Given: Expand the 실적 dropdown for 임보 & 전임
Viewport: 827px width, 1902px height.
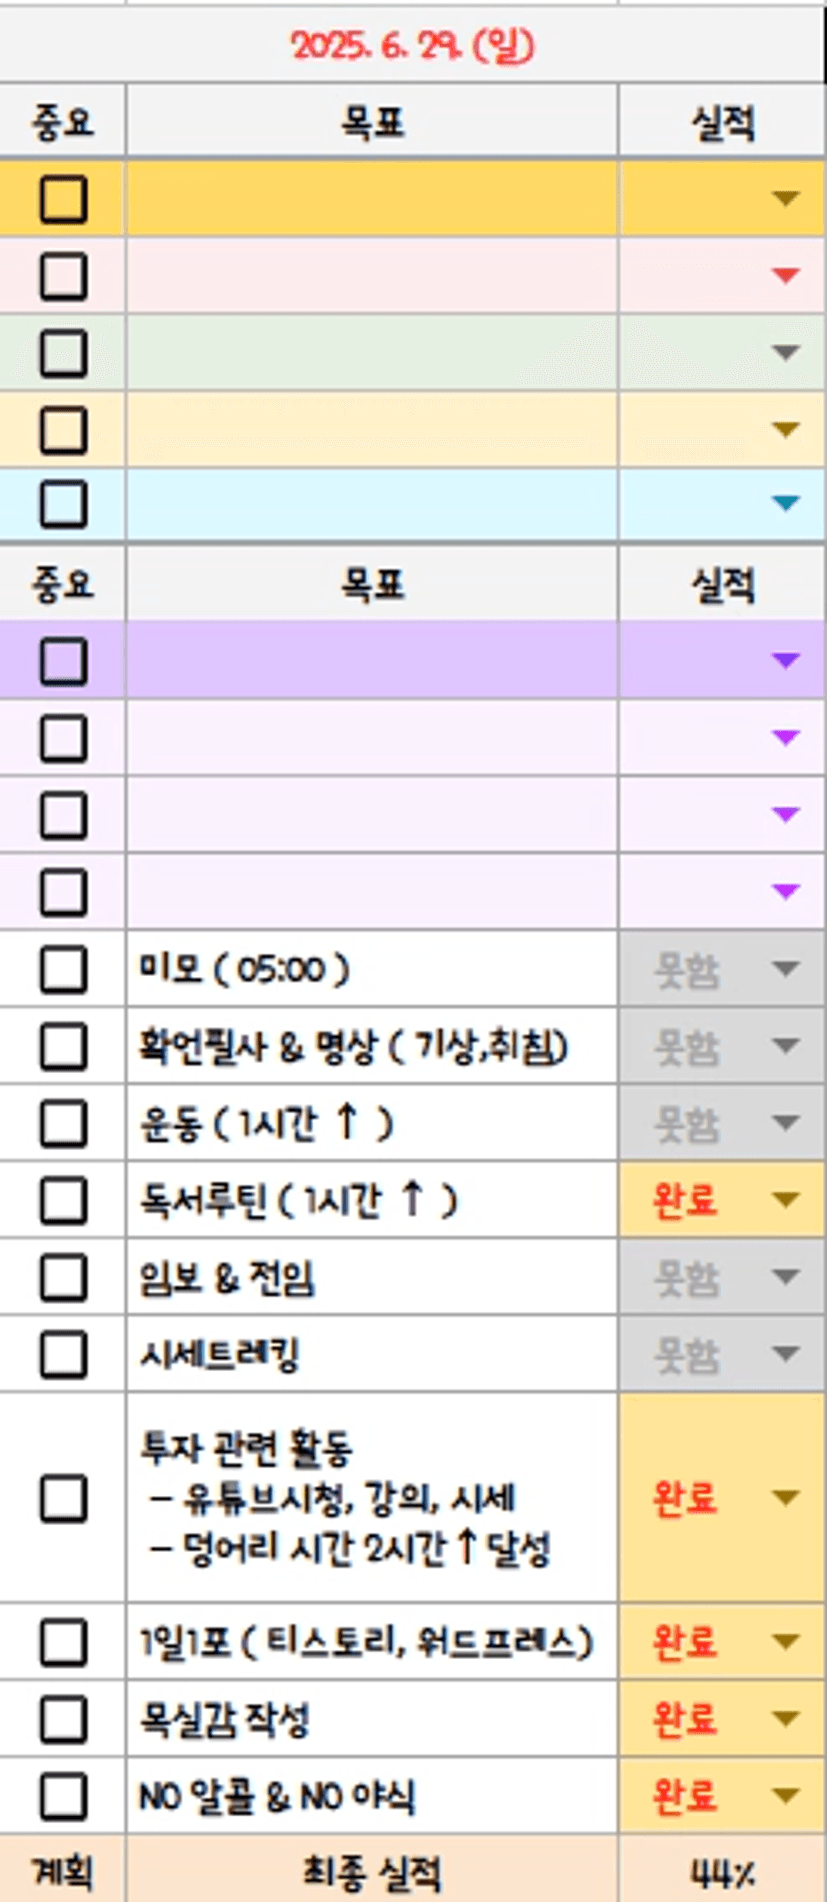Looking at the screenshot, I should (786, 1277).
